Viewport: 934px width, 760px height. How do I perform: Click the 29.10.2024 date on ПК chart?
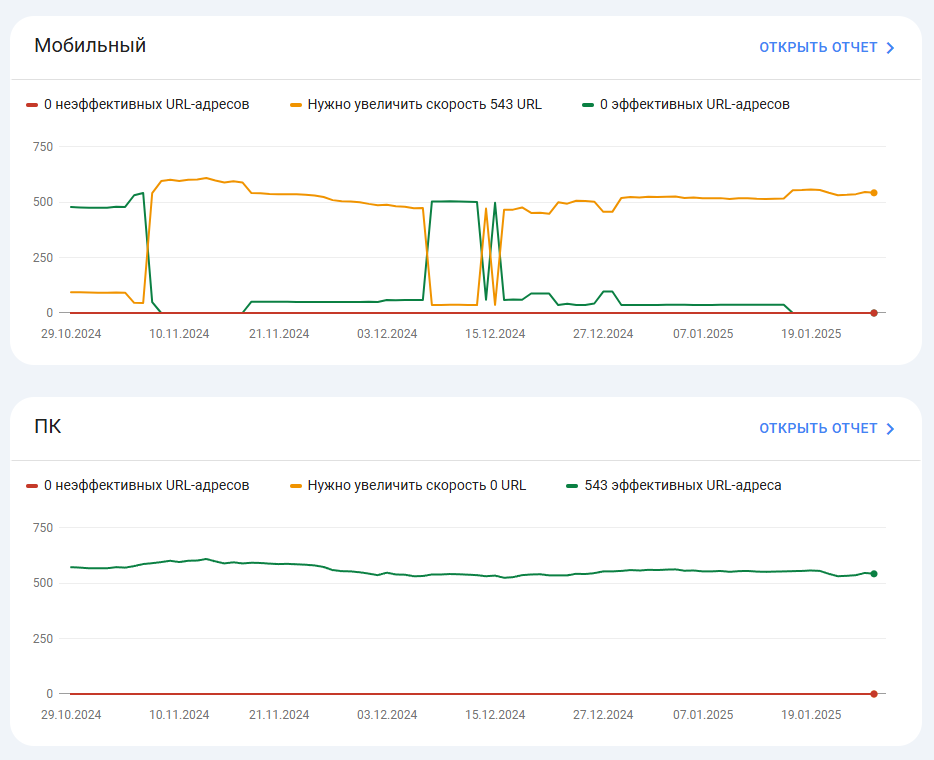coord(71,714)
